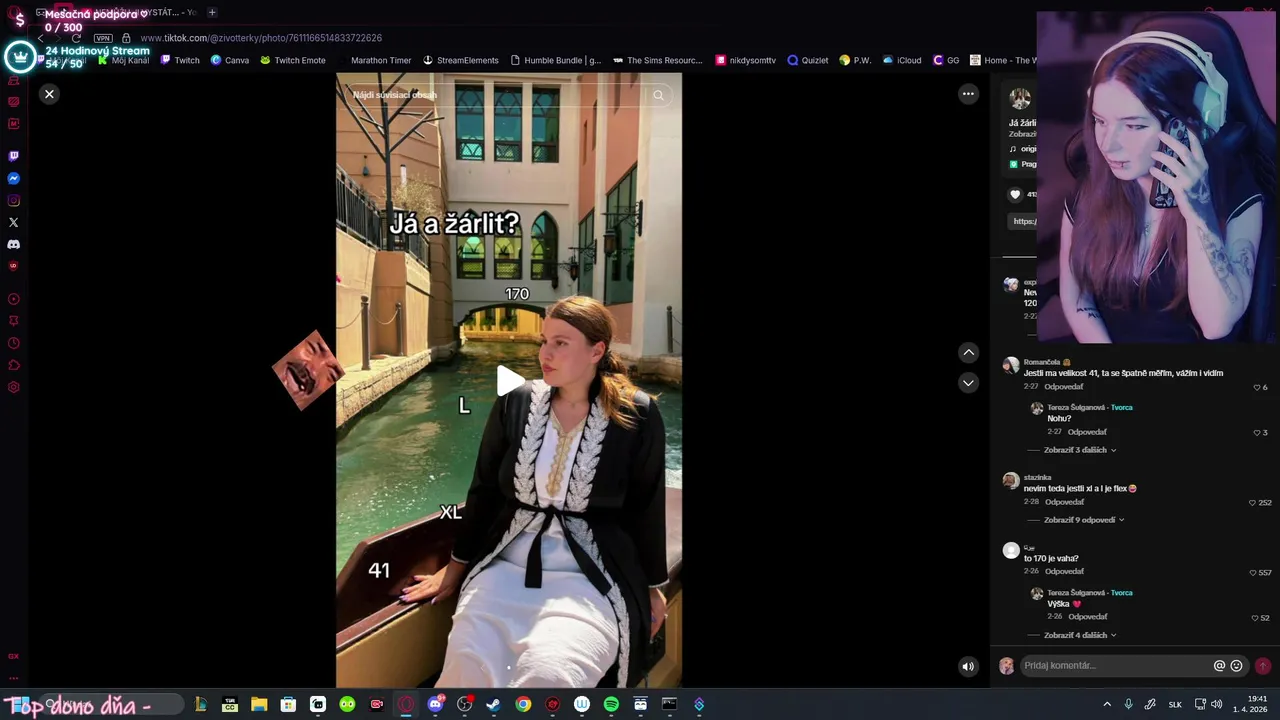
Task: Like Tereza's 'Nohu?' reply
Action: click(1257, 432)
